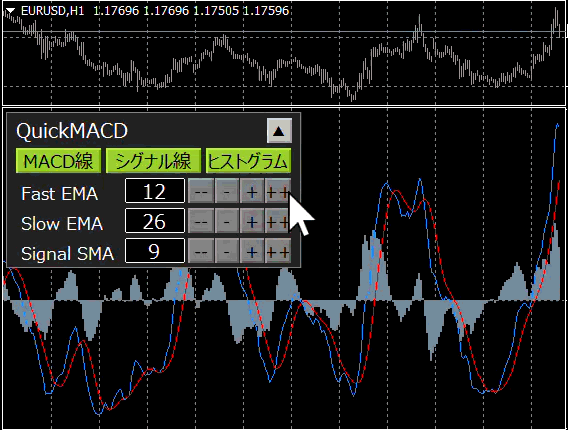Increase Slow EMA with the ++ button

click(x=278, y=221)
